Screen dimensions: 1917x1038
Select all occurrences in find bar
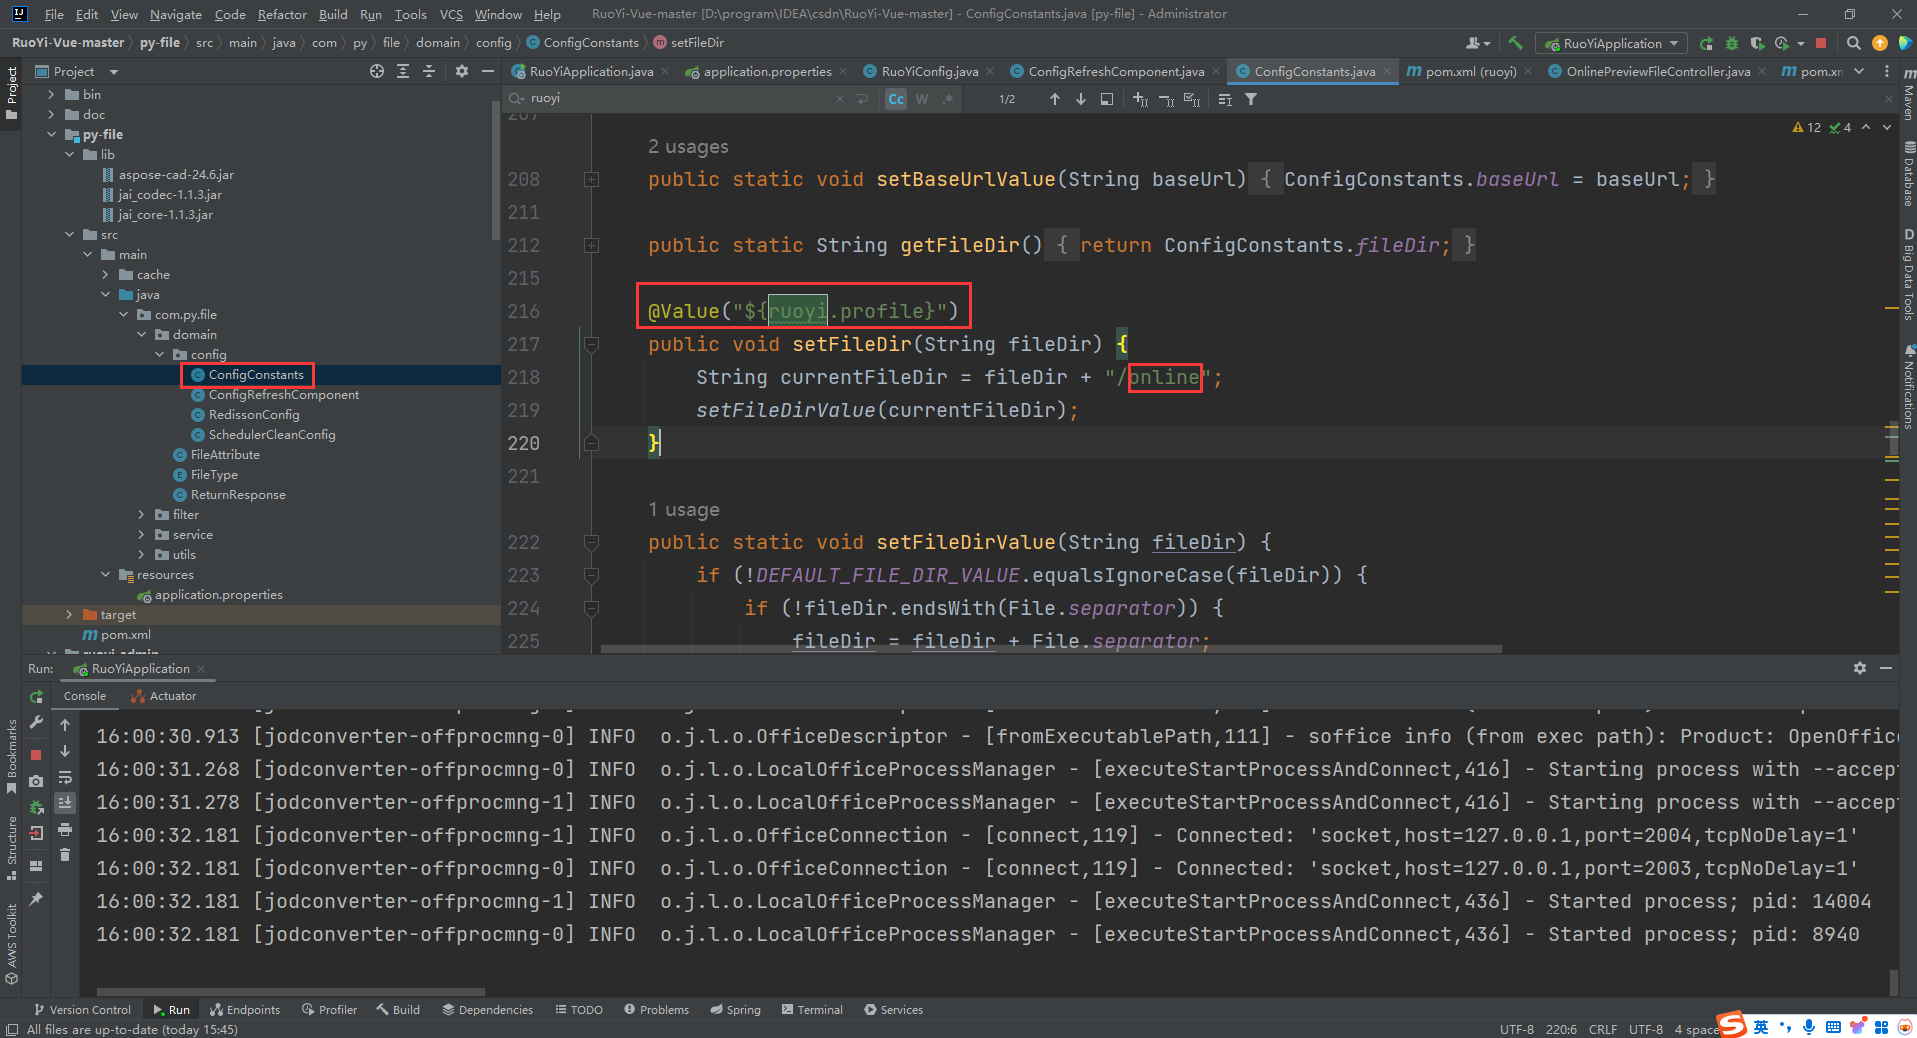pos(1192,99)
